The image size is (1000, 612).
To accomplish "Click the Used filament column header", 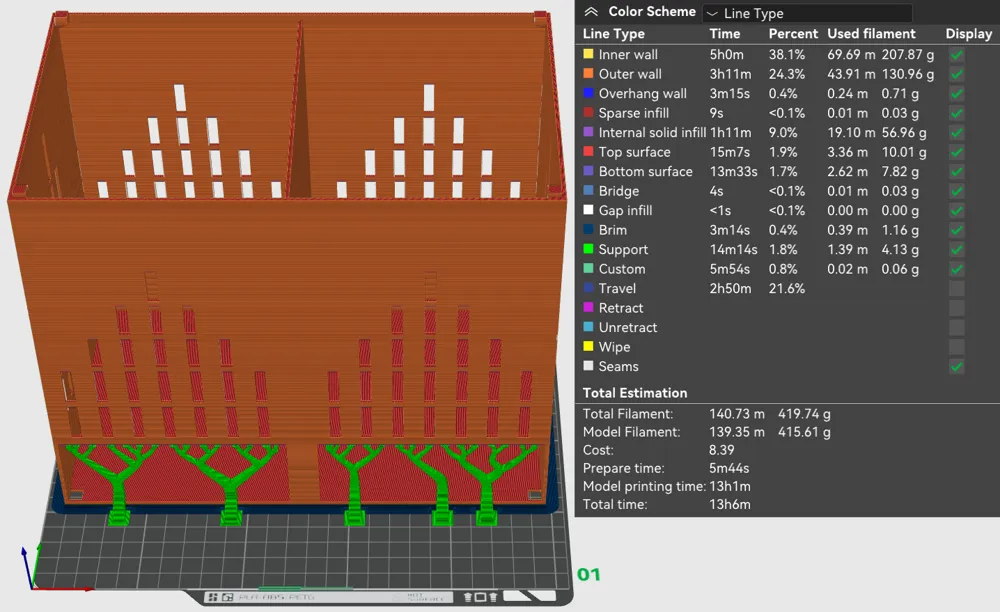I will [871, 34].
